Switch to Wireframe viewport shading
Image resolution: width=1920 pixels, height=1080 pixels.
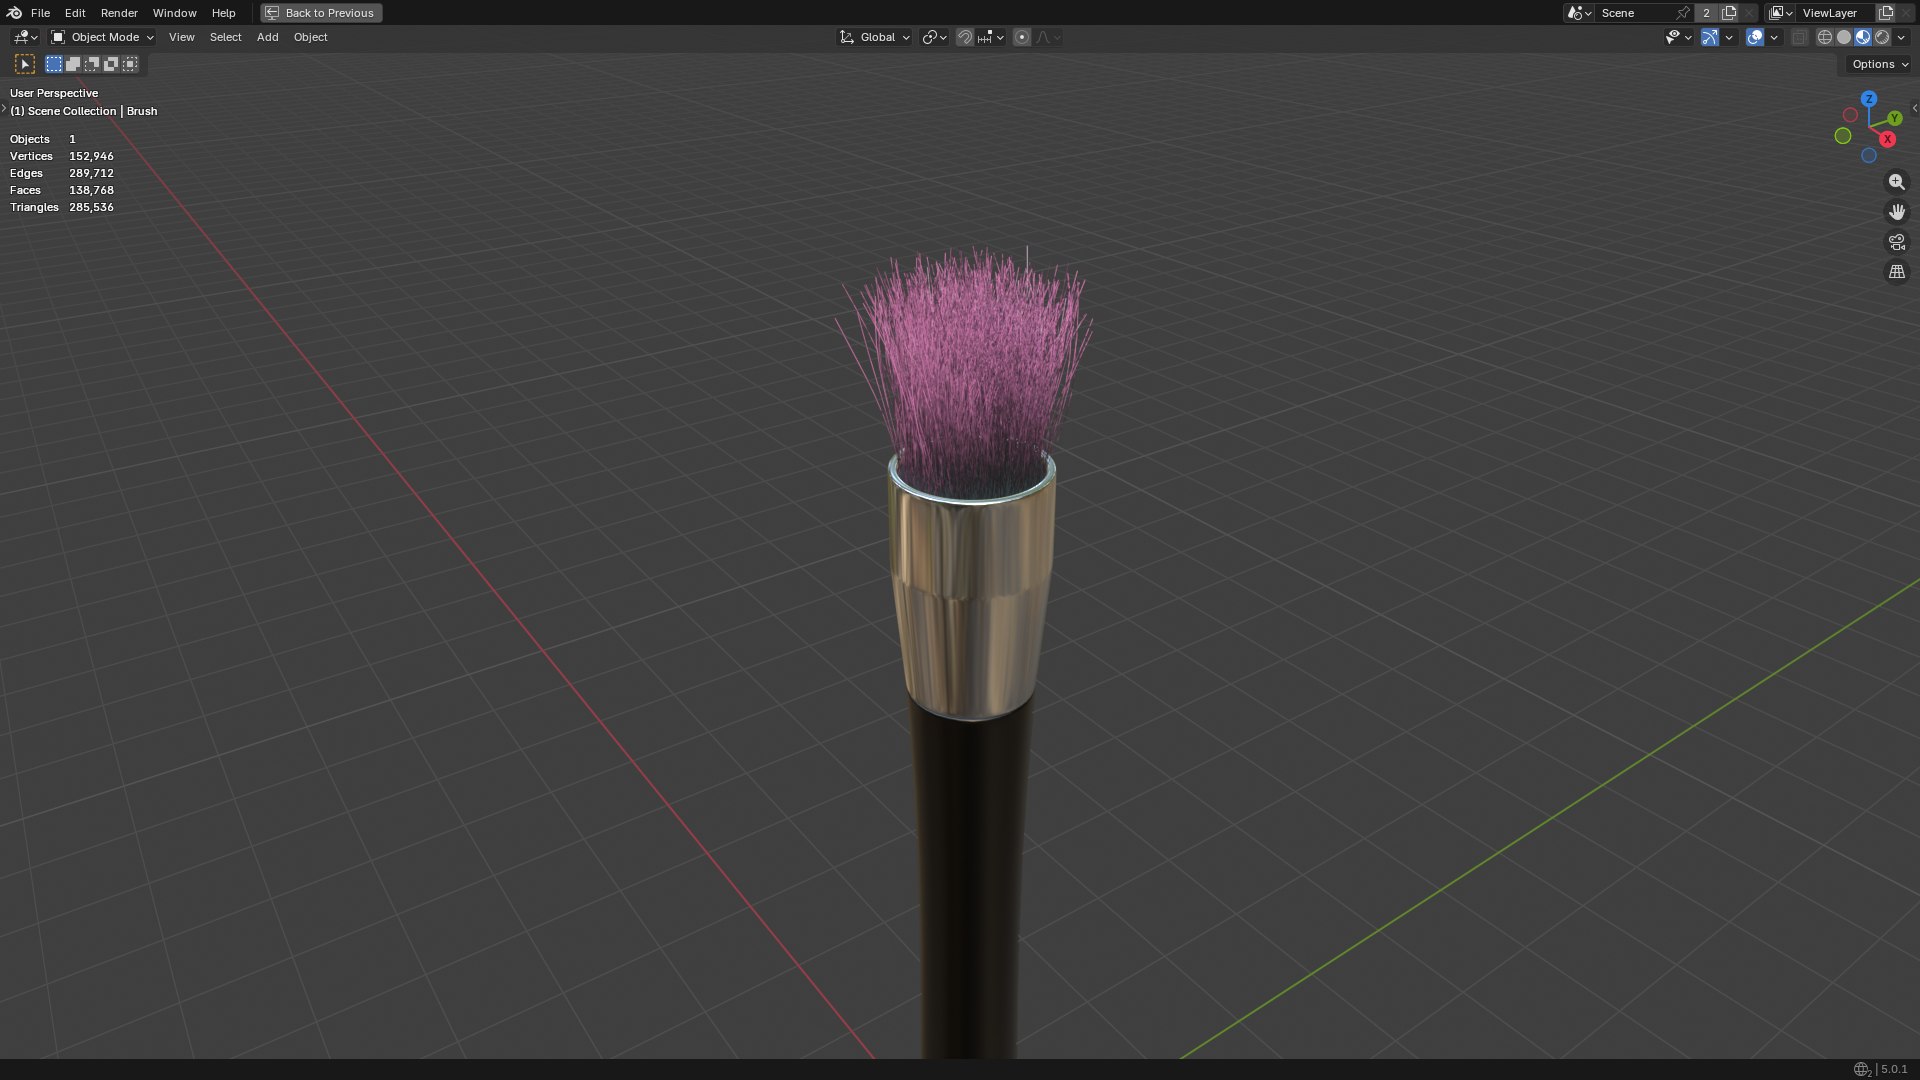1825,37
